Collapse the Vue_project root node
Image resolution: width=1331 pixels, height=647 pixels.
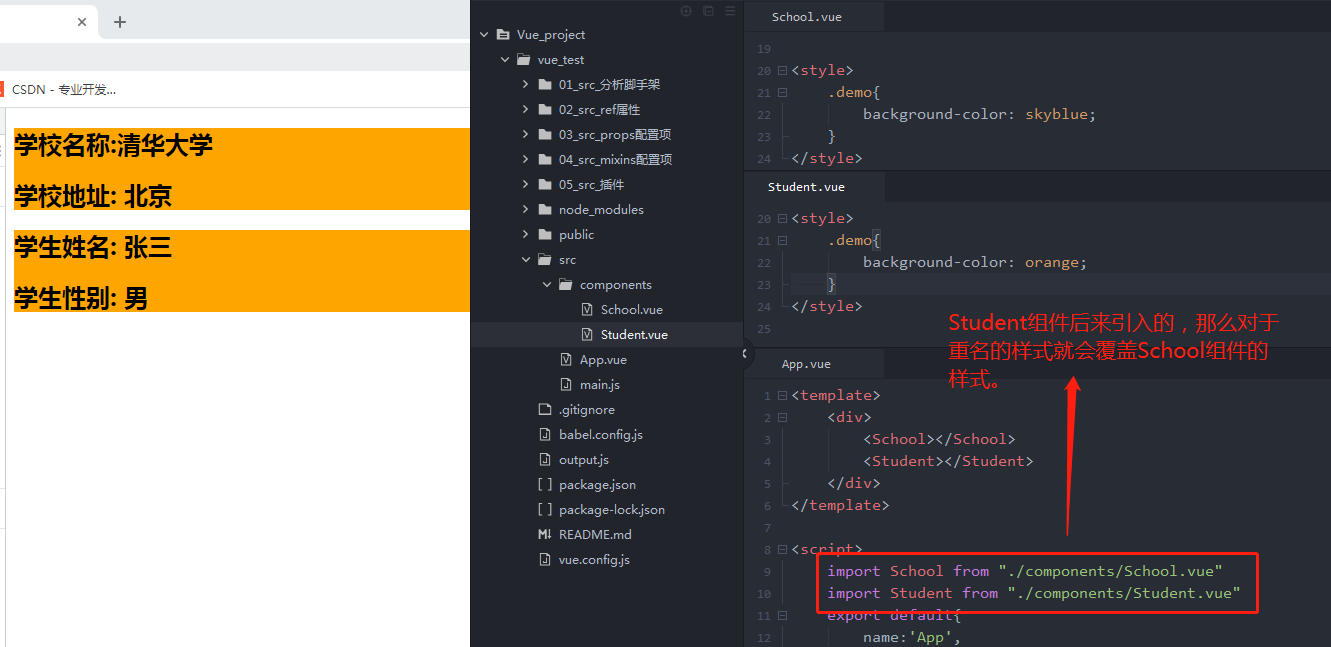pyautogui.click(x=484, y=35)
